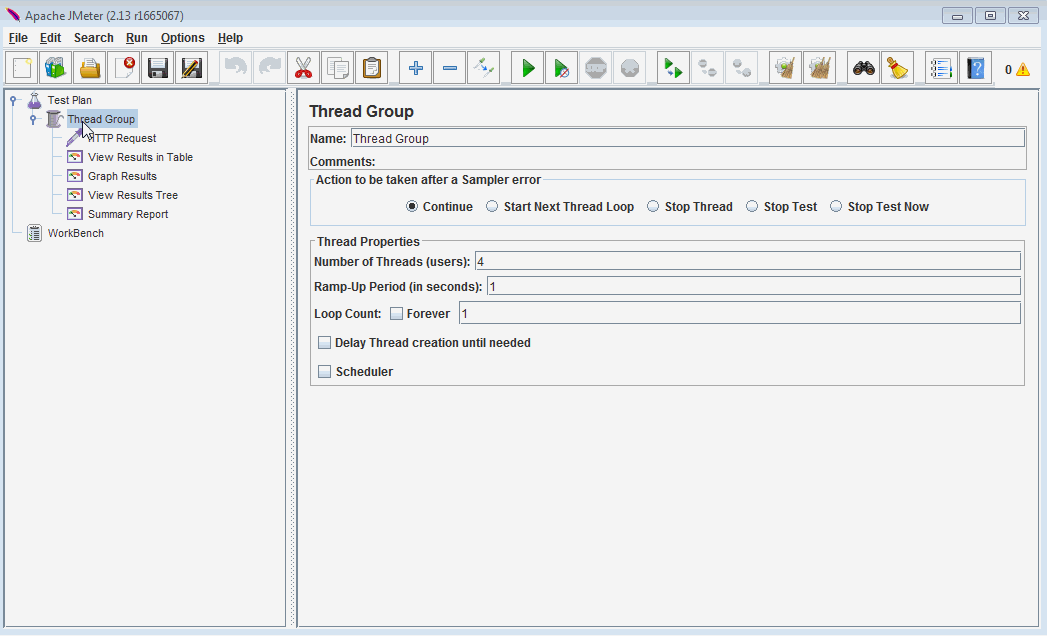Select the View Results Tree listener
The height and width of the screenshot is (636, 1047).
pos(133,195)
